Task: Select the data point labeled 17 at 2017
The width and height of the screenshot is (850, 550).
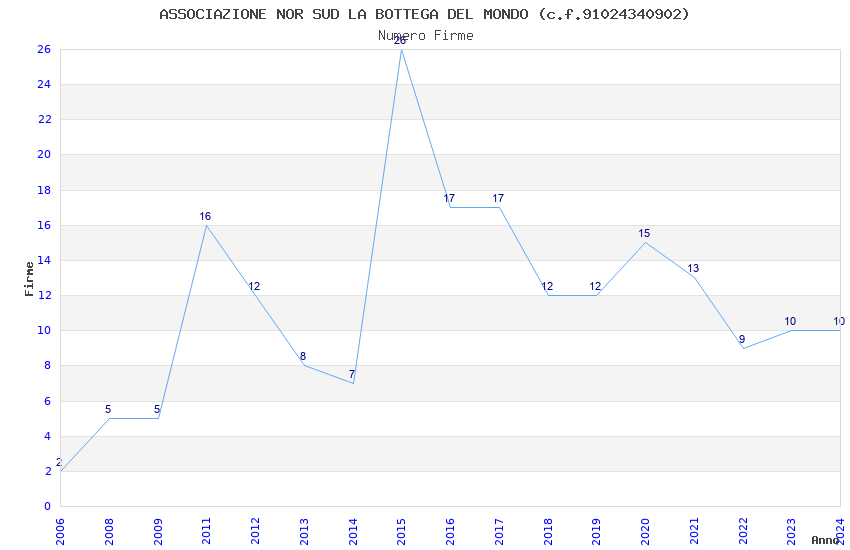Action: pyautogui.click(x=499, y=208)
